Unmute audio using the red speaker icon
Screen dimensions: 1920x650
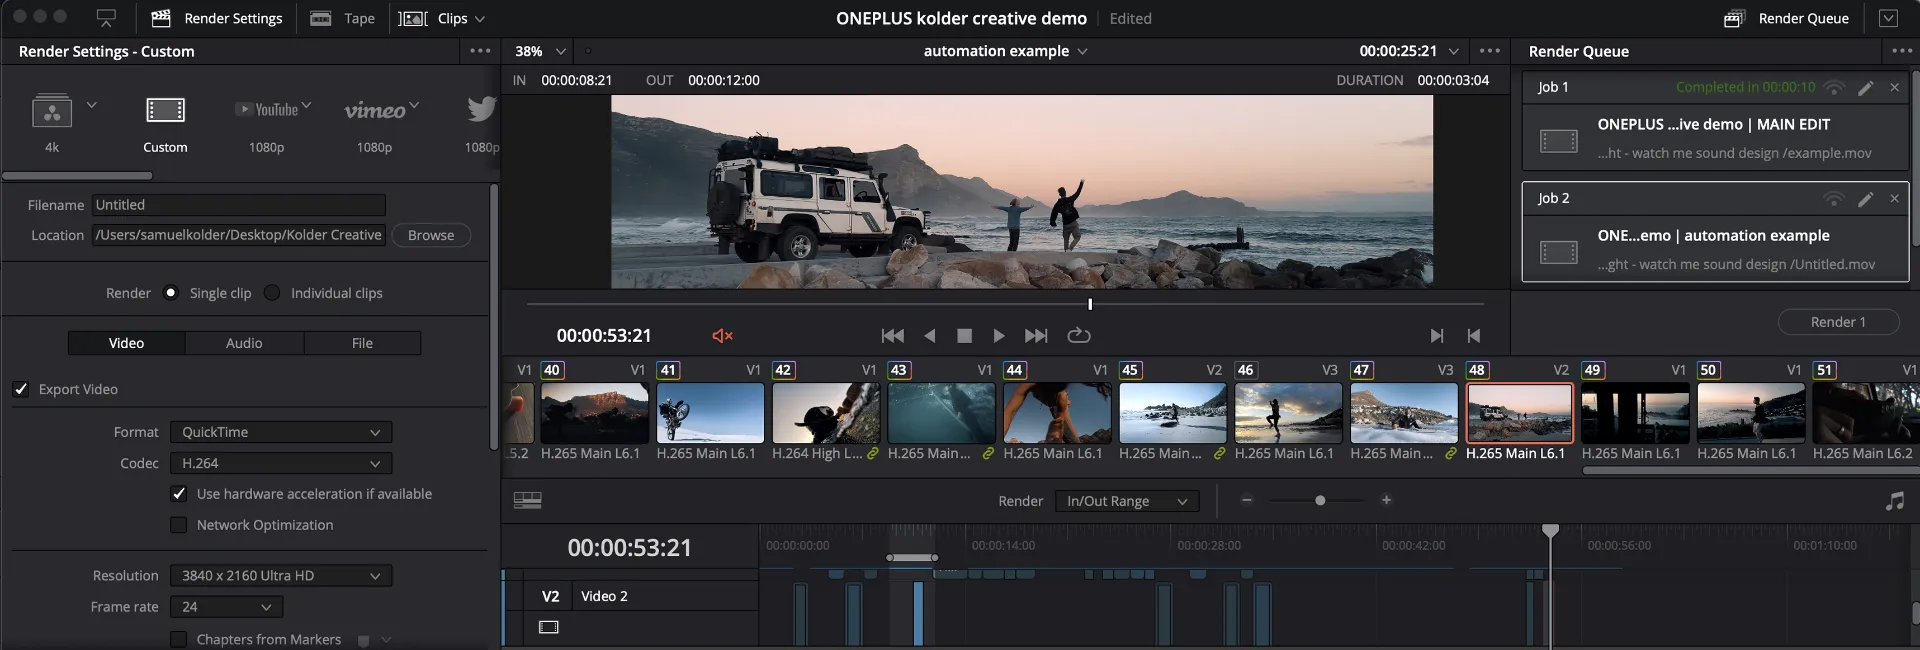722,336
